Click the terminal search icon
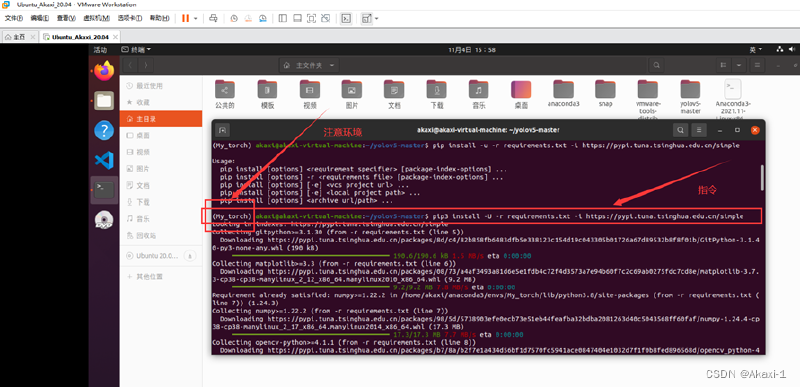This screenshot has height=387, width=800. click(x=680, y=131)
